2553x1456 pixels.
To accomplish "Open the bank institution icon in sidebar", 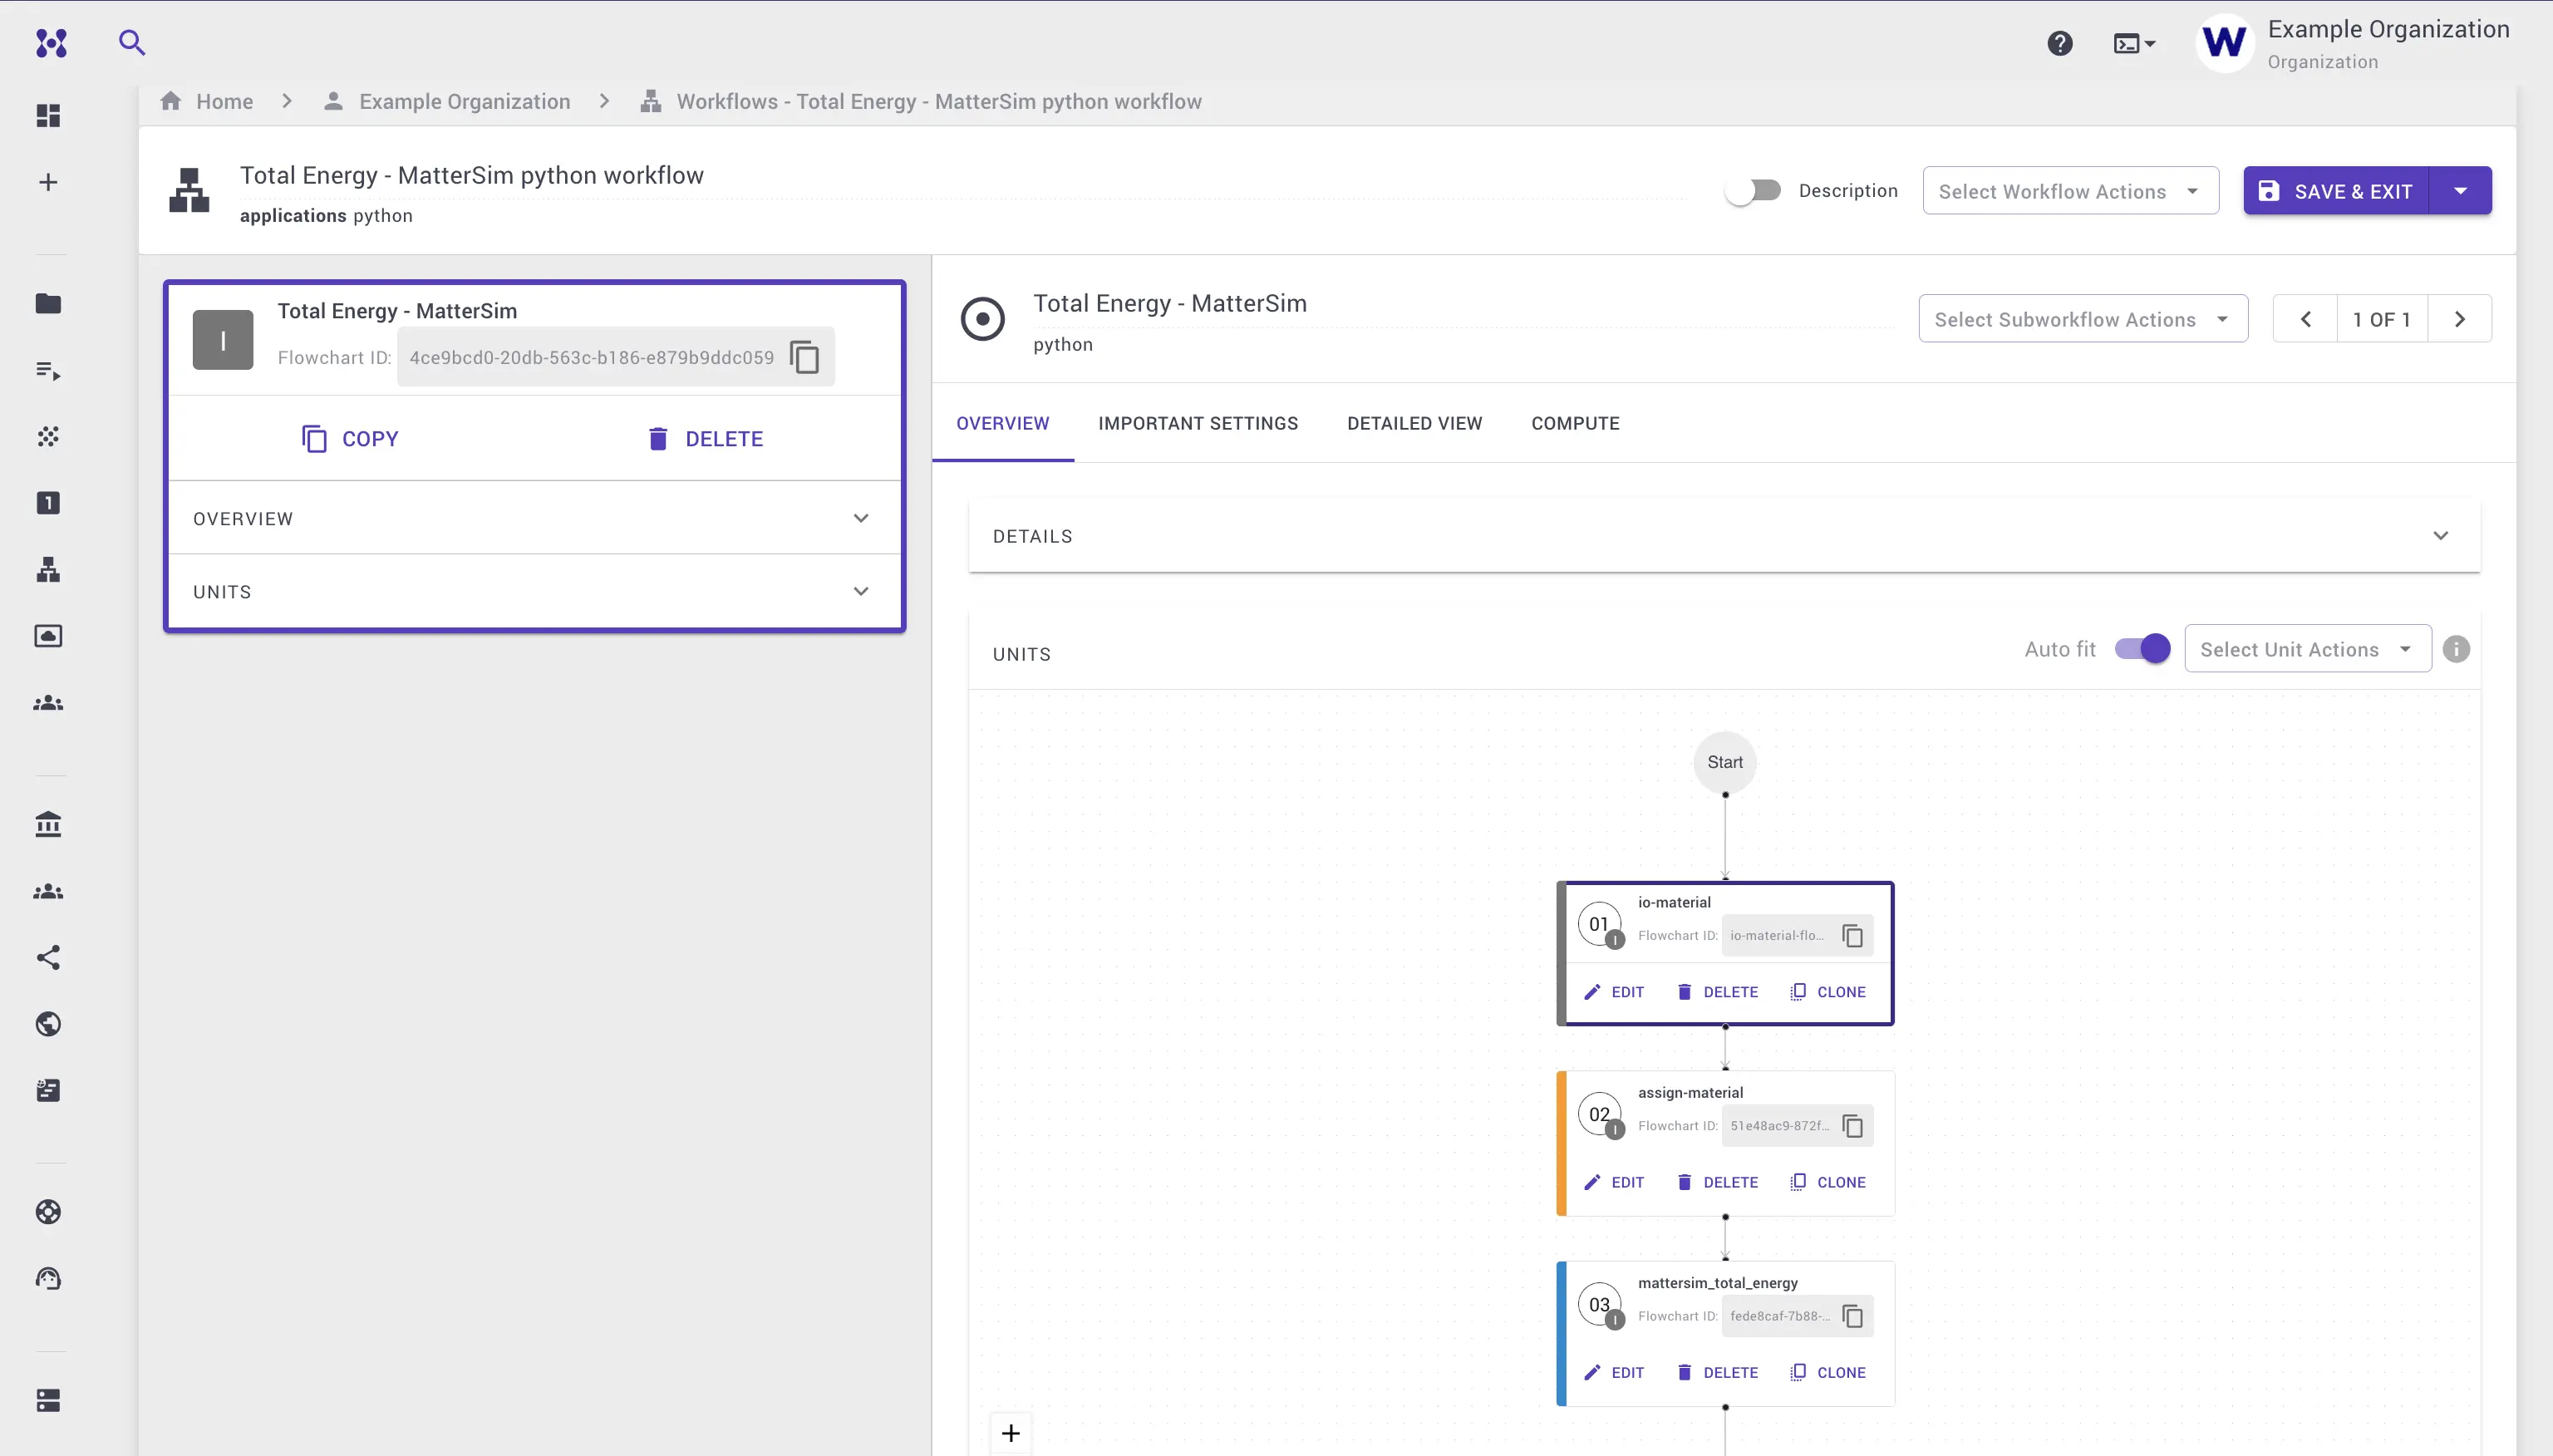I will point(48,824).
